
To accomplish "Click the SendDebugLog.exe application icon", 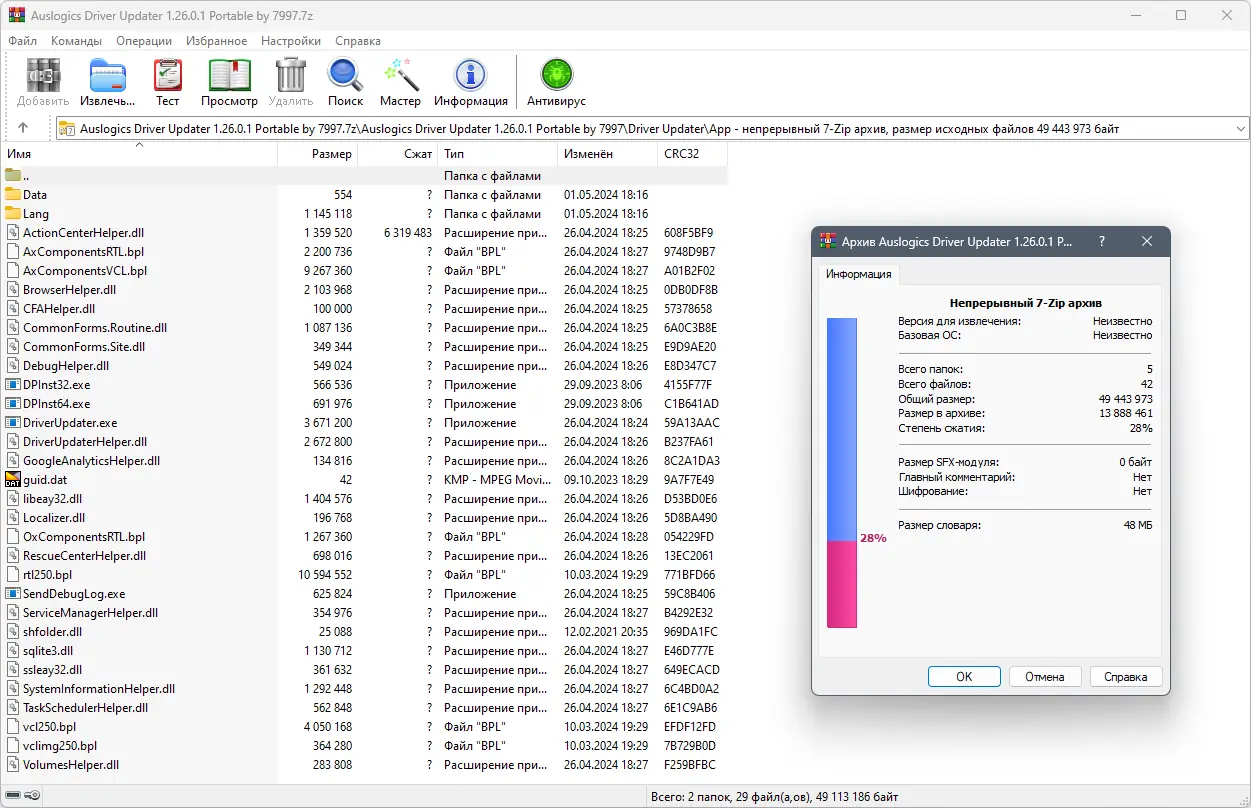I will (13, 594).
